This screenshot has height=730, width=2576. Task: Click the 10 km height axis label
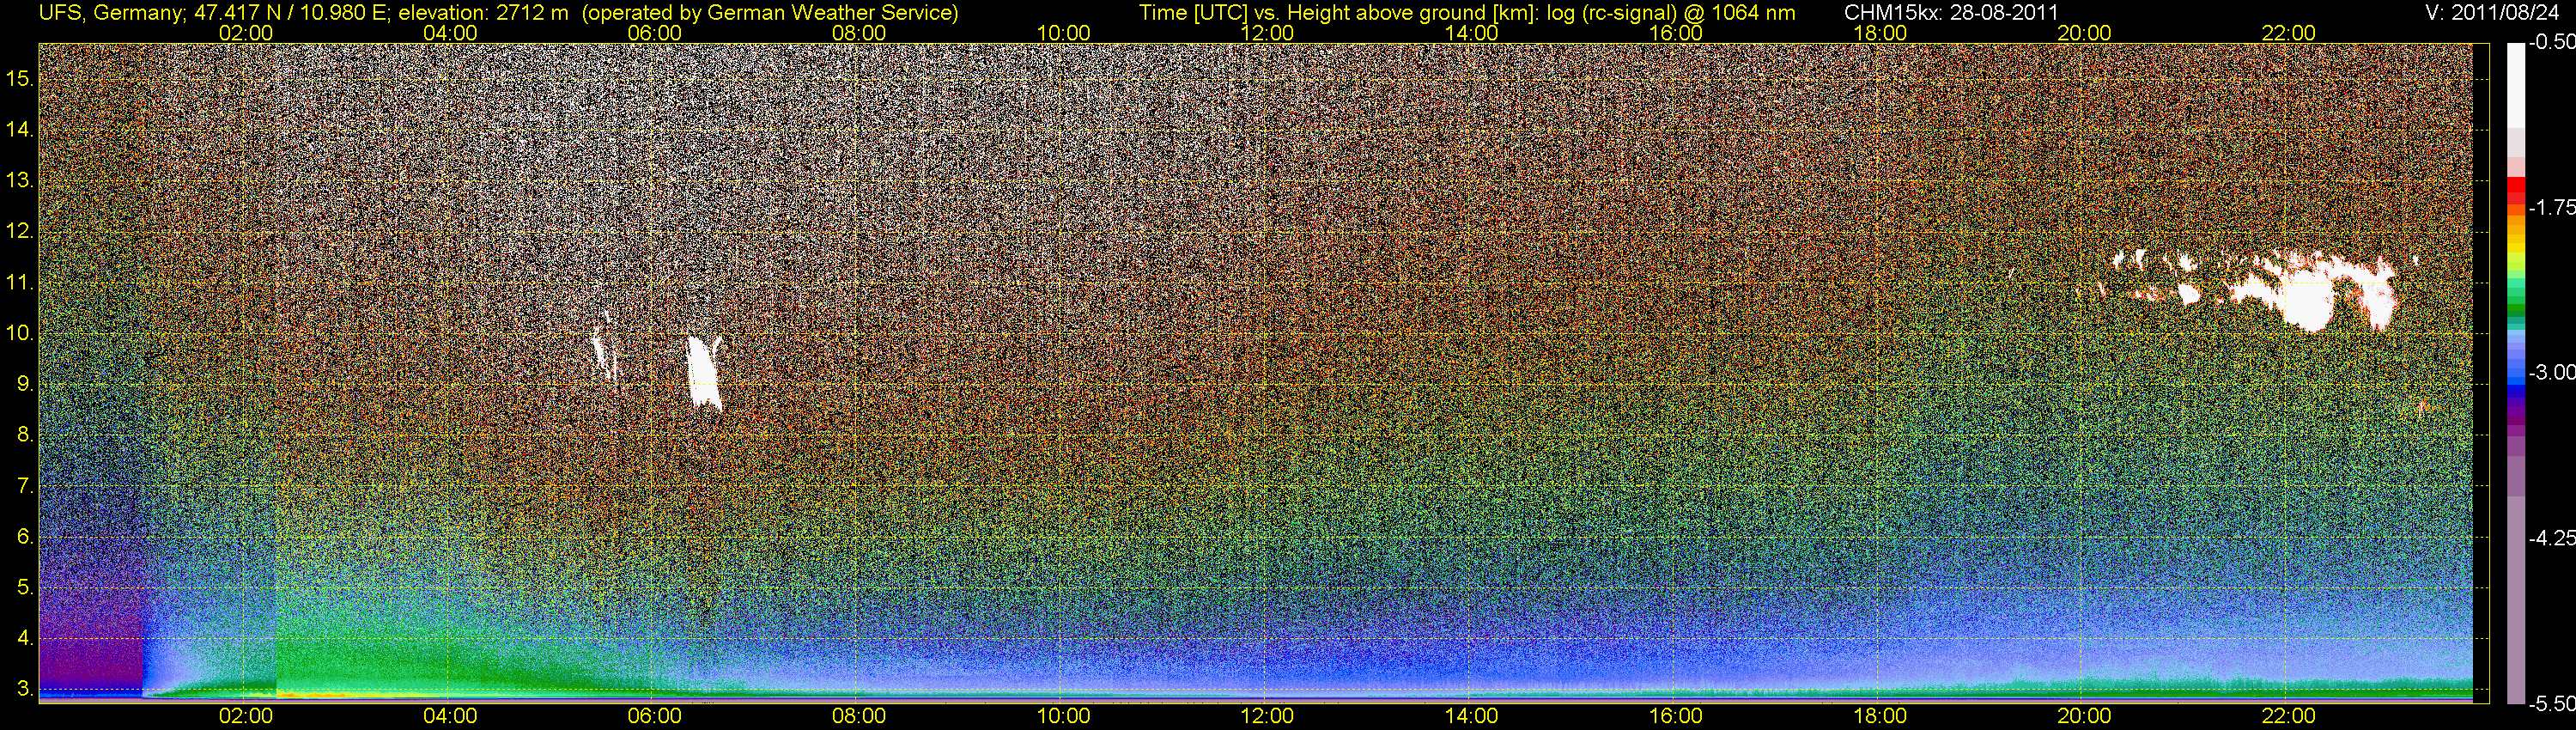[x=19, y=333]
